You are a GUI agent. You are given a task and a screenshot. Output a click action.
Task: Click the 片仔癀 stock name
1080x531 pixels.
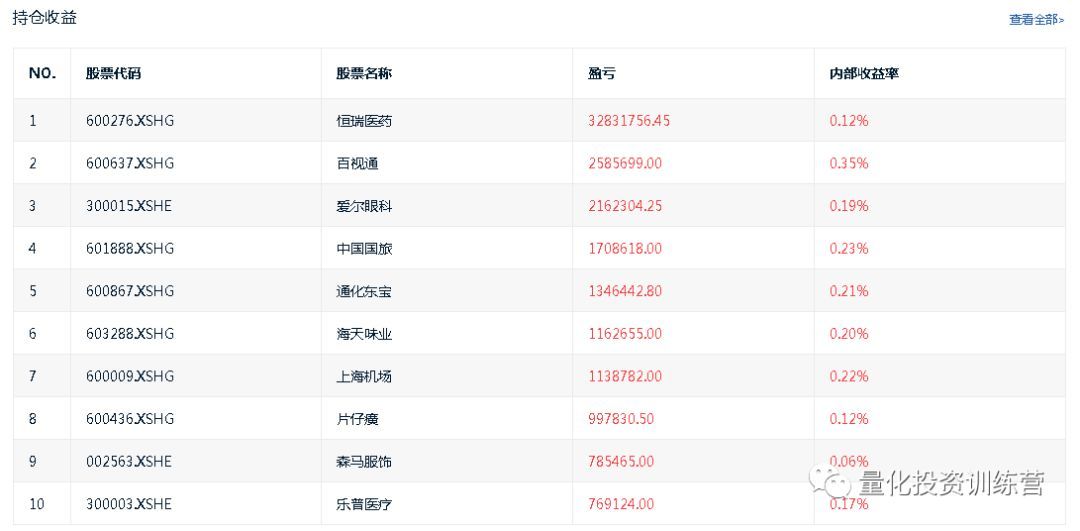[x=357, y=419]
